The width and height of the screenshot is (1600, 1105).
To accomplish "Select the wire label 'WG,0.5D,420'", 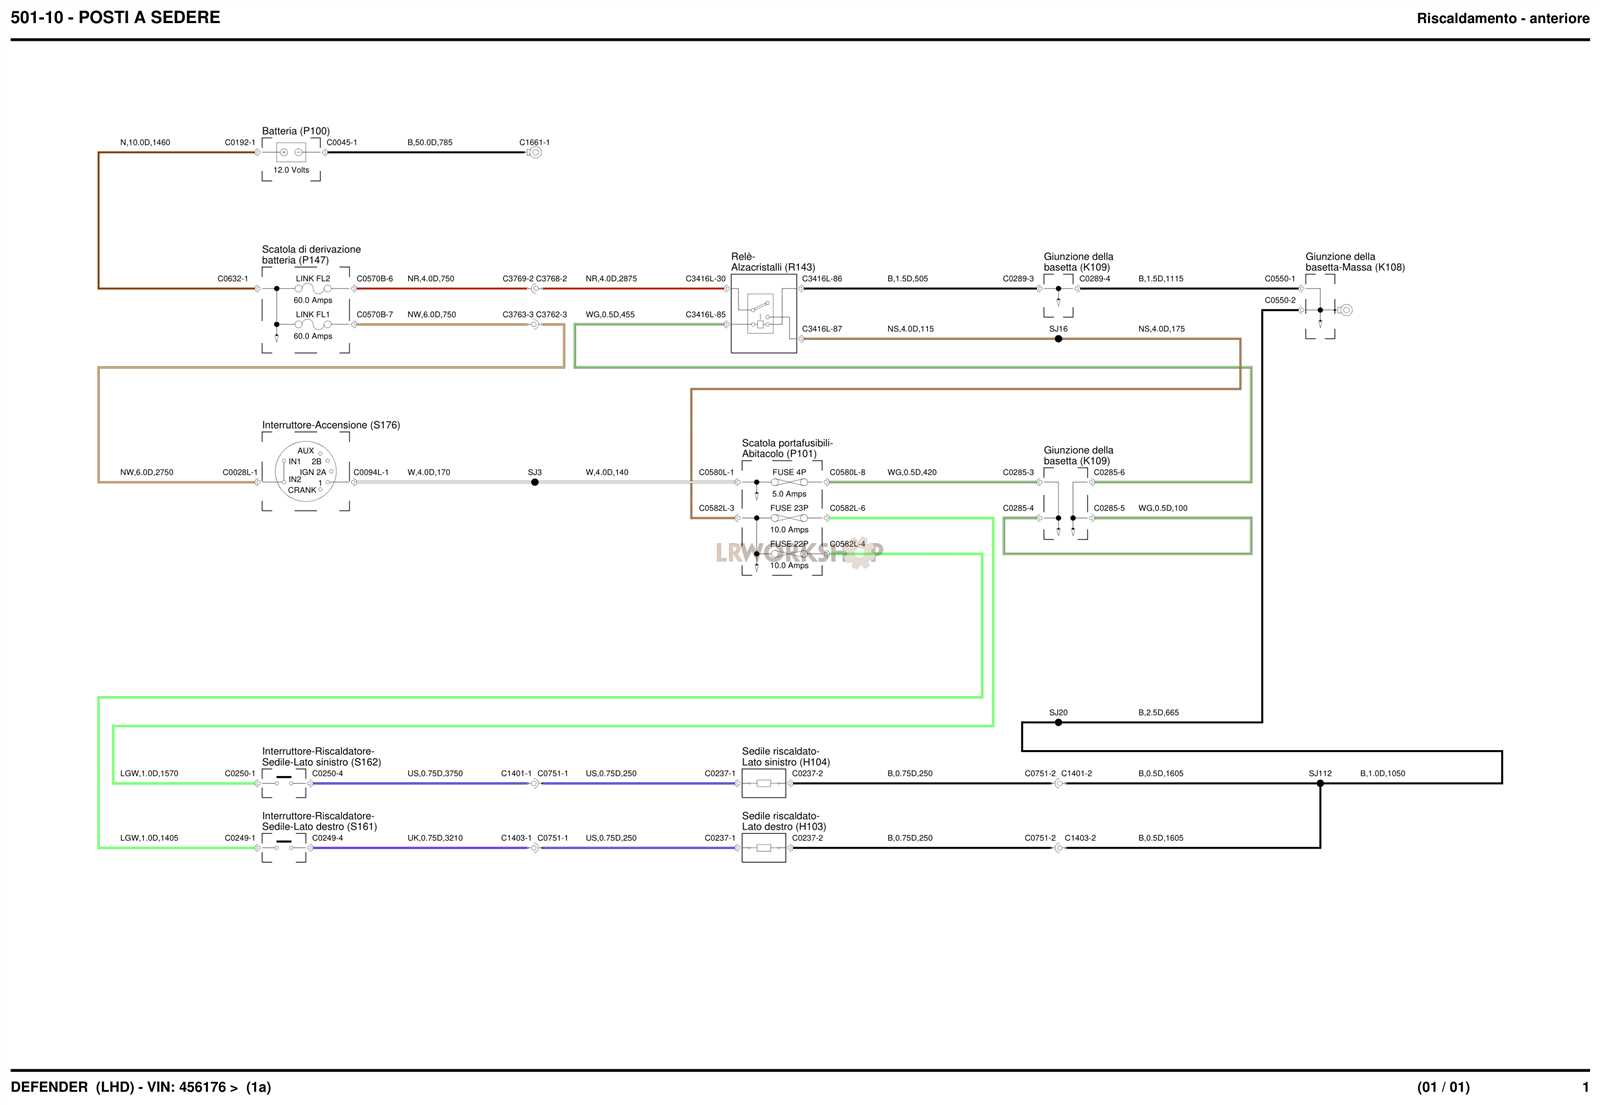I will tap(912, 472).
